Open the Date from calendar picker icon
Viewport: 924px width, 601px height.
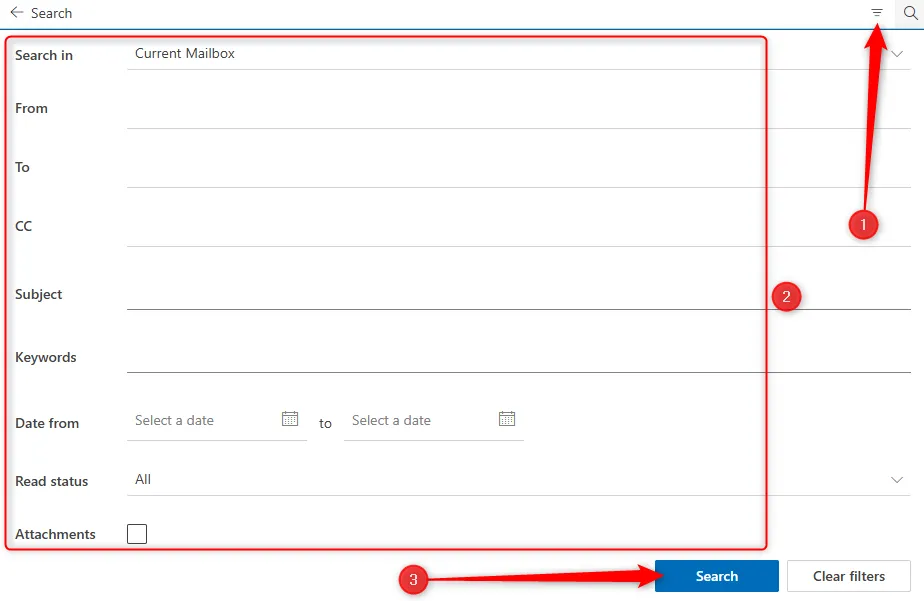[290, 419]
